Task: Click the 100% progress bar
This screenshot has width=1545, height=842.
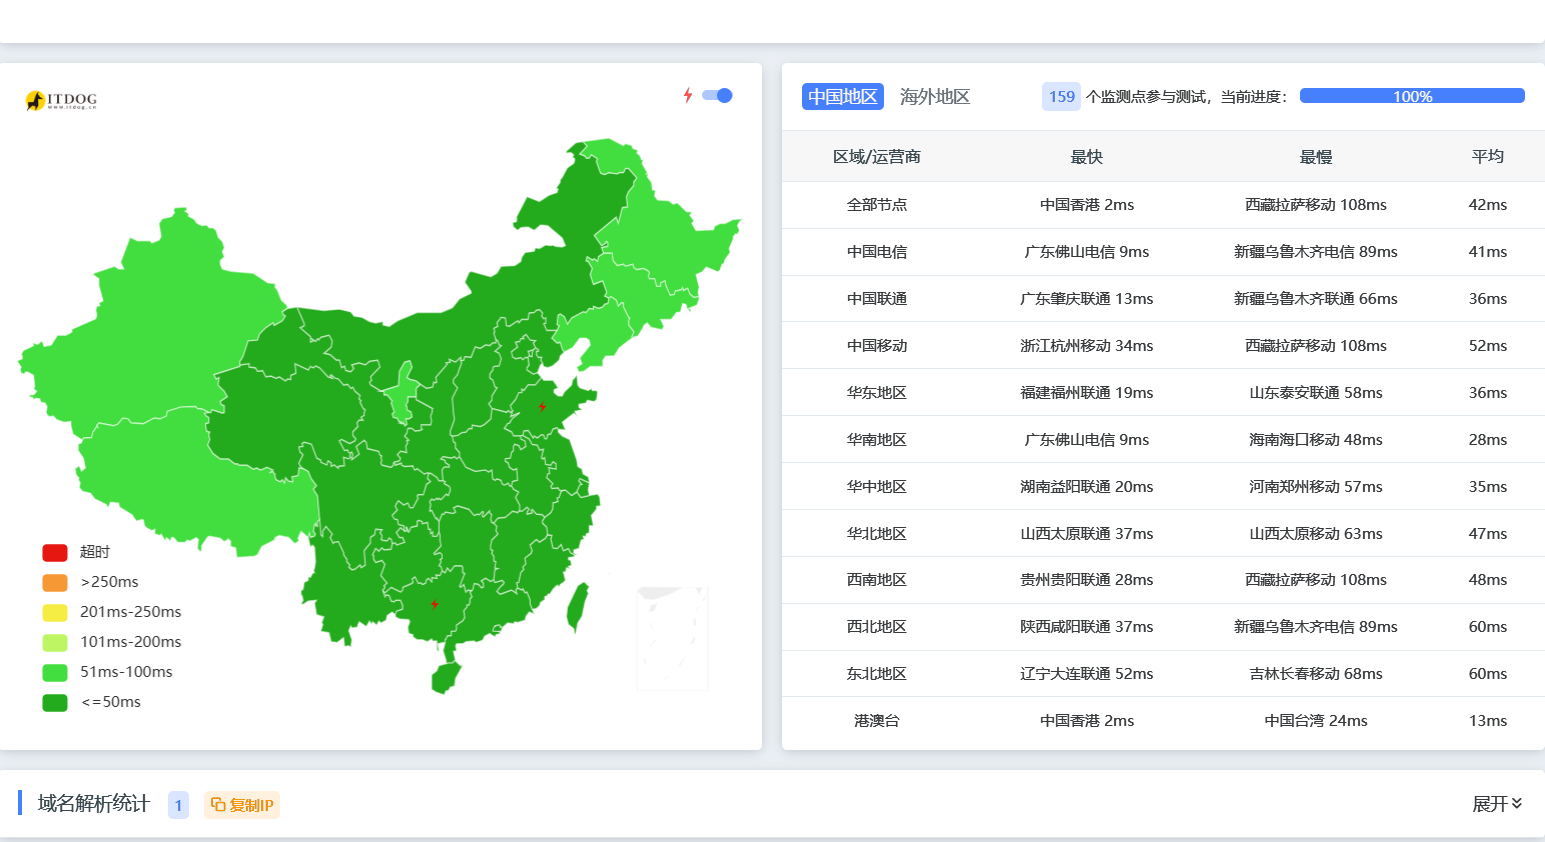Action: (x=1412, y=96)
